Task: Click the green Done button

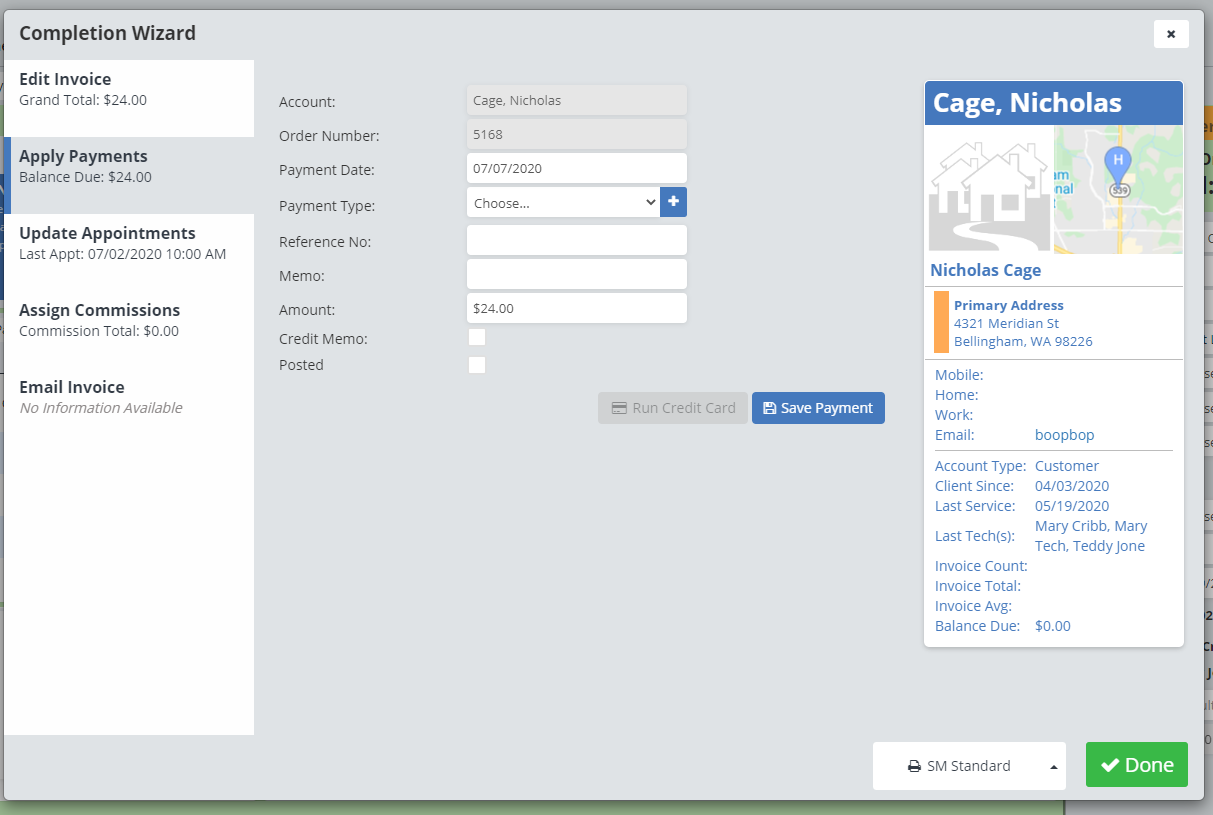Action: point(1136,765)
